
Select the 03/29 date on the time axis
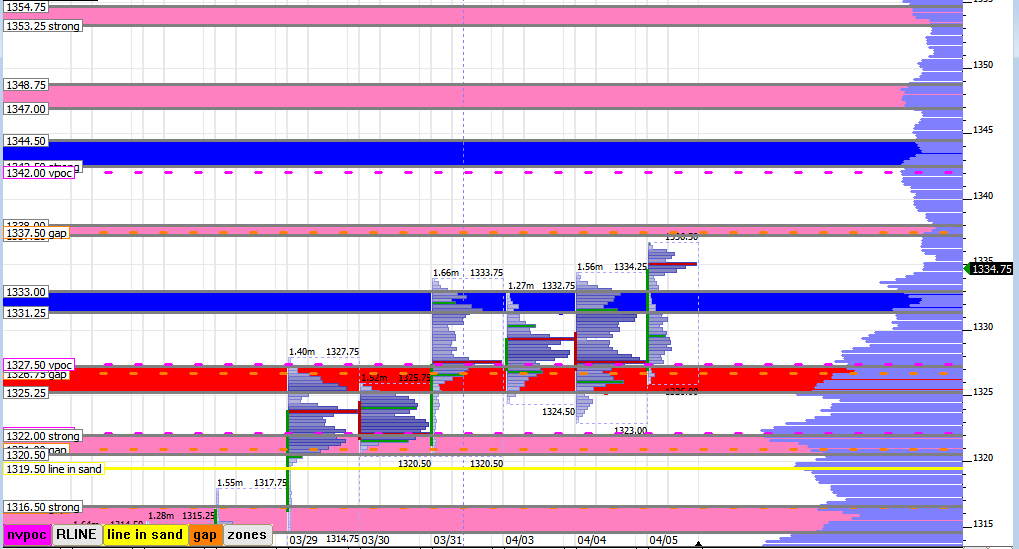pos(303,541)
